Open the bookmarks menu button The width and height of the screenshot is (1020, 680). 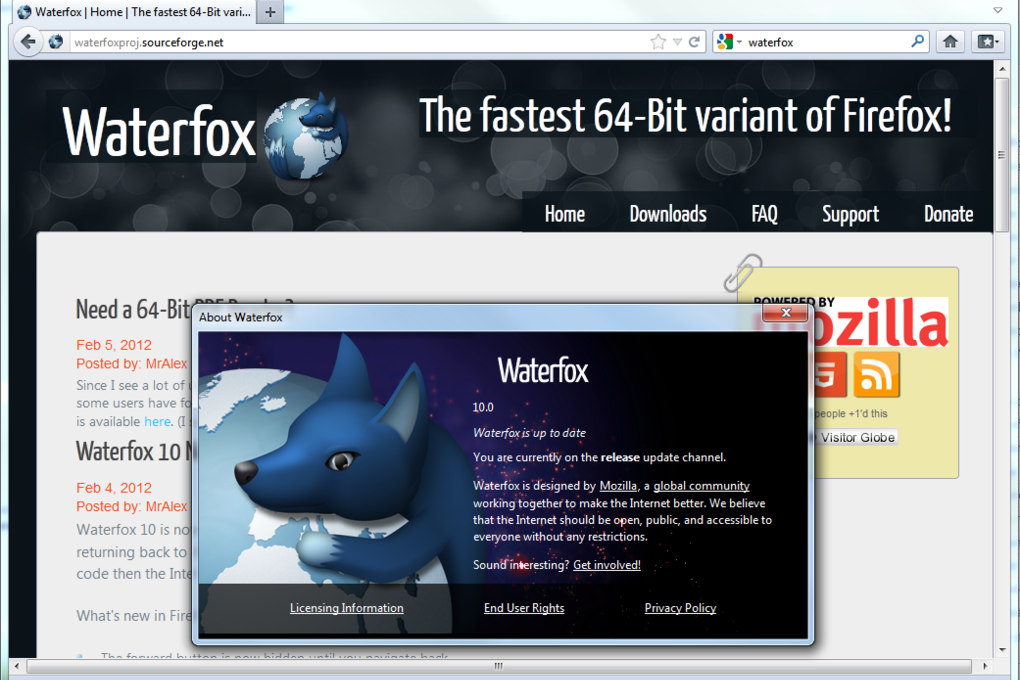point(989,42)
